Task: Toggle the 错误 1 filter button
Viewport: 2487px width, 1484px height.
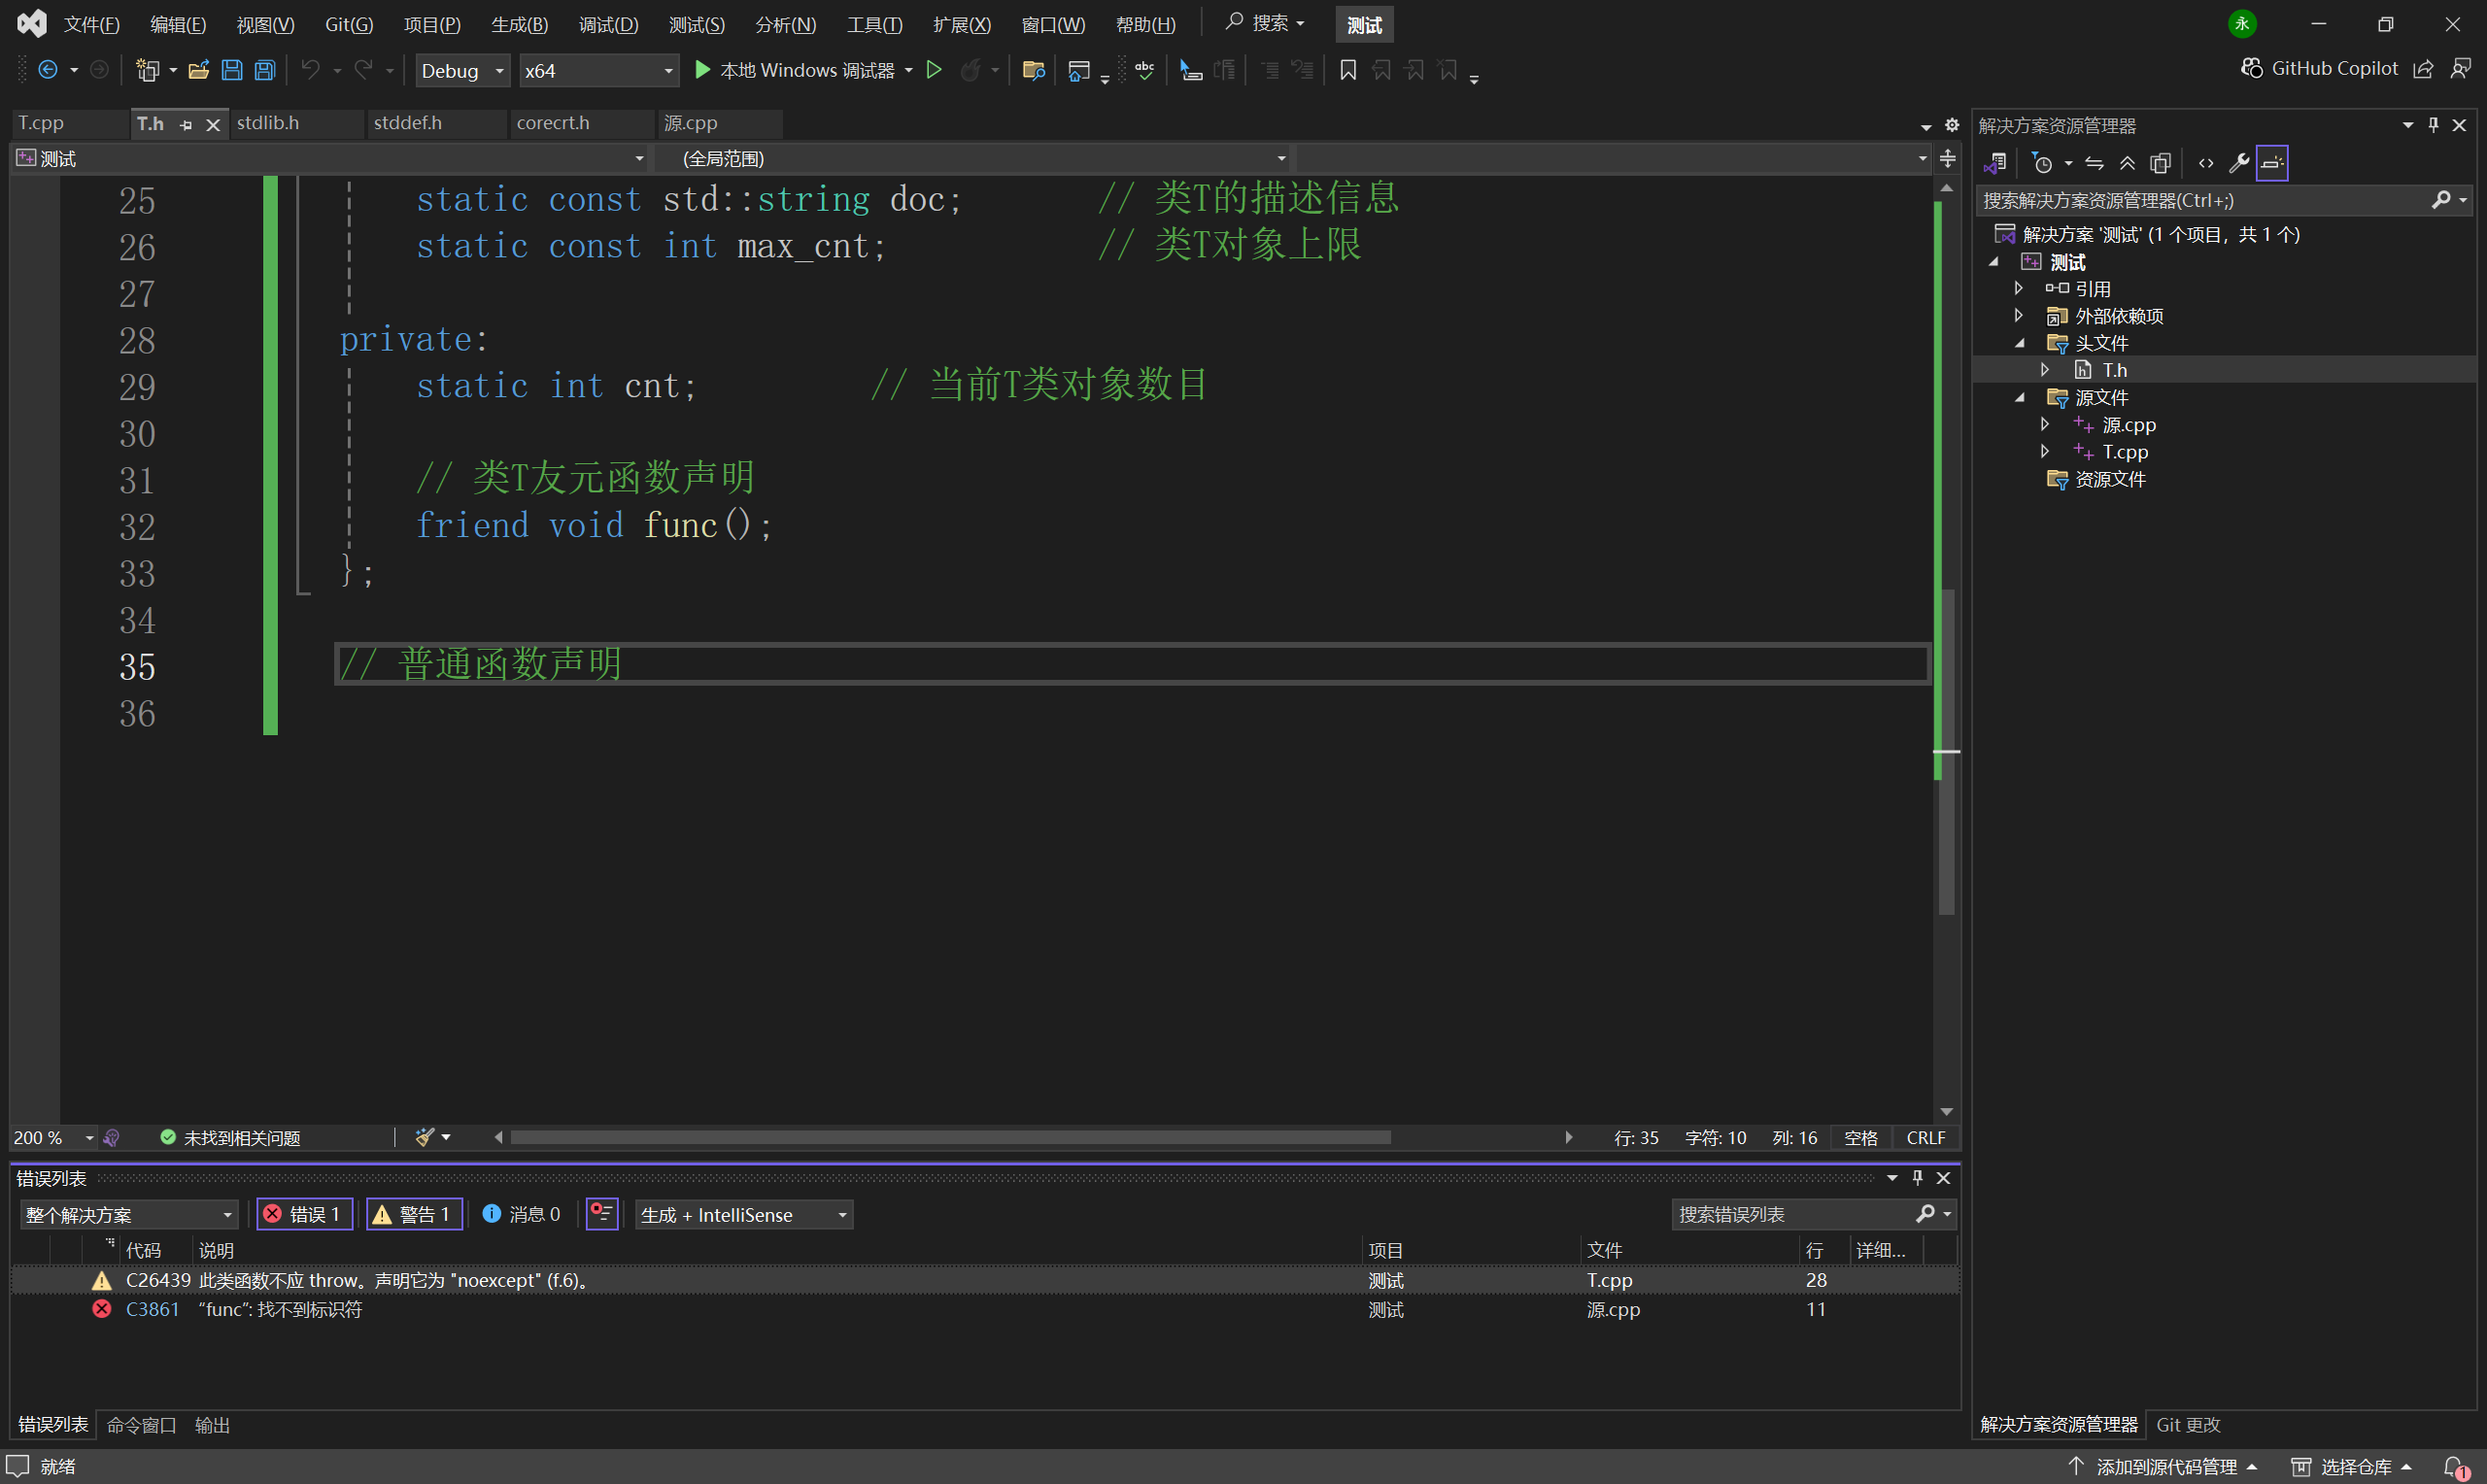Action: point(304,1214)
